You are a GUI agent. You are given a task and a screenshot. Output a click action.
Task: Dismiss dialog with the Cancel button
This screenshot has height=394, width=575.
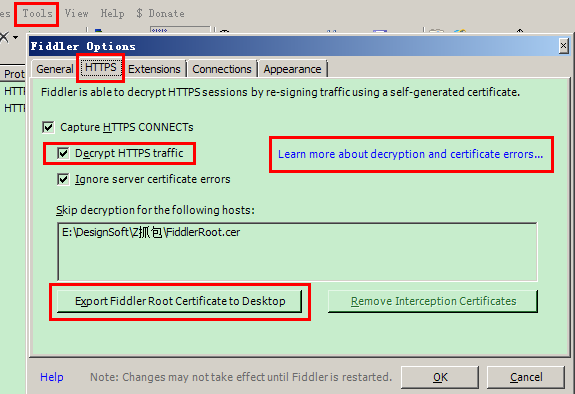pyautogui.click(x=526, y=377)
